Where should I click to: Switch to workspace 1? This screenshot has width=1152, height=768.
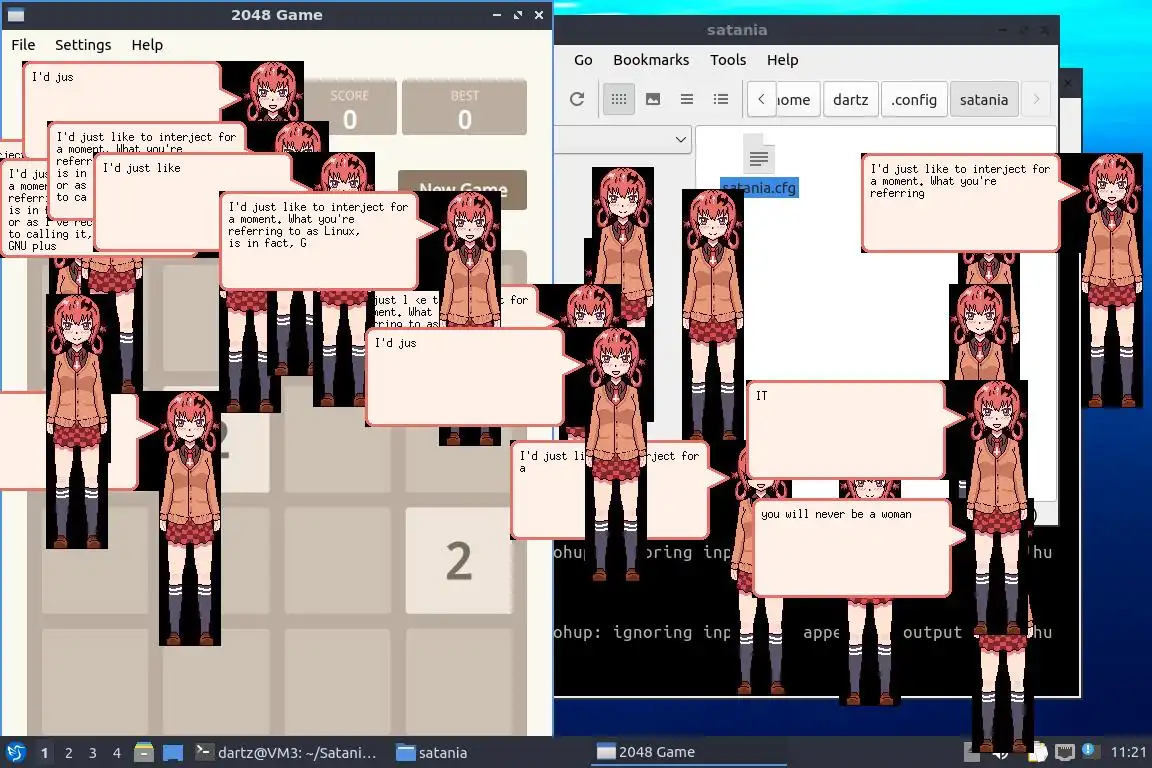(x=44, y=753)
